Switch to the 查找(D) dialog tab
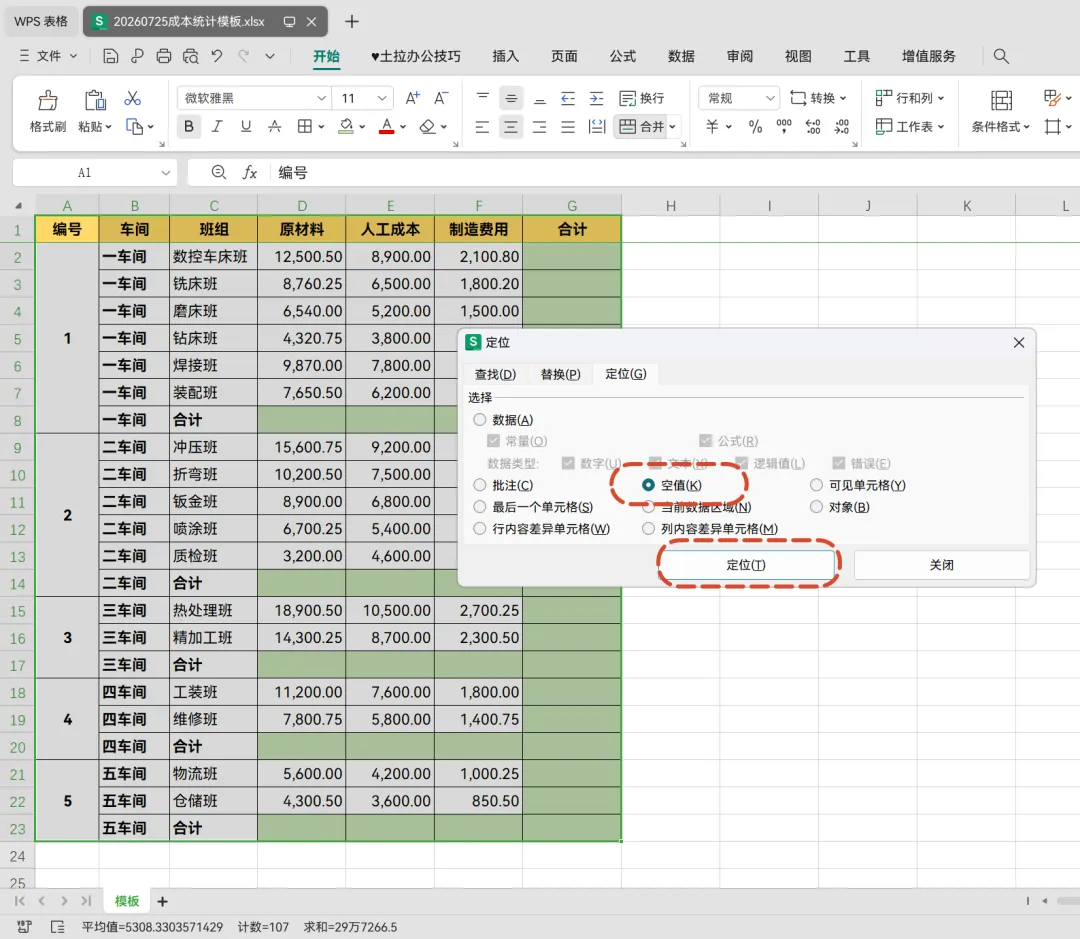 click(x=495, y=374)
